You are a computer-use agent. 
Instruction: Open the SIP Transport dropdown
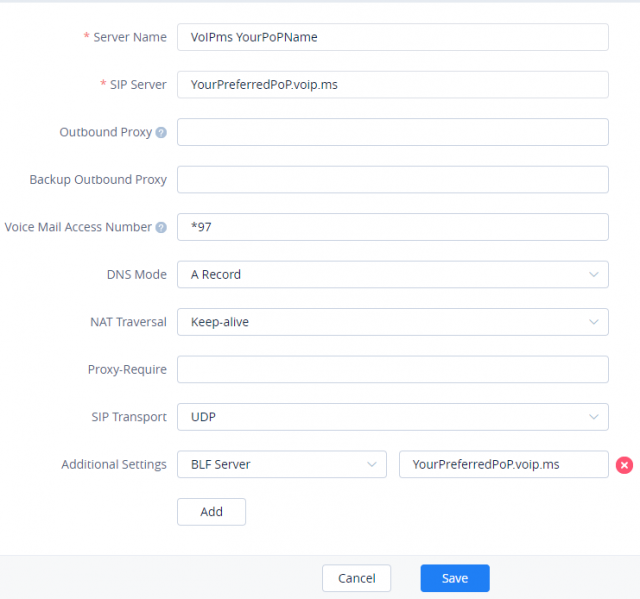click(393, 417)
